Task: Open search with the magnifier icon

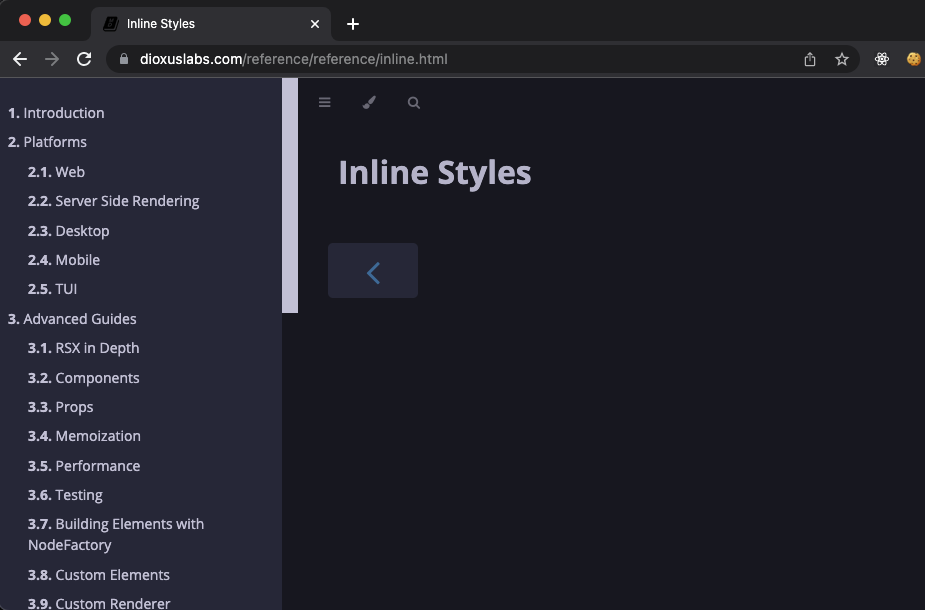Action: click(413, 102)
